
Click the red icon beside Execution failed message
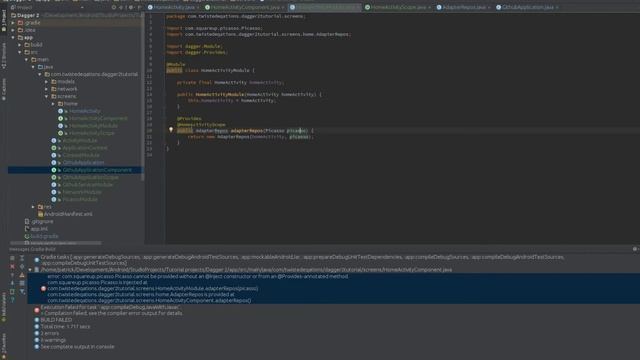(37, 310)
